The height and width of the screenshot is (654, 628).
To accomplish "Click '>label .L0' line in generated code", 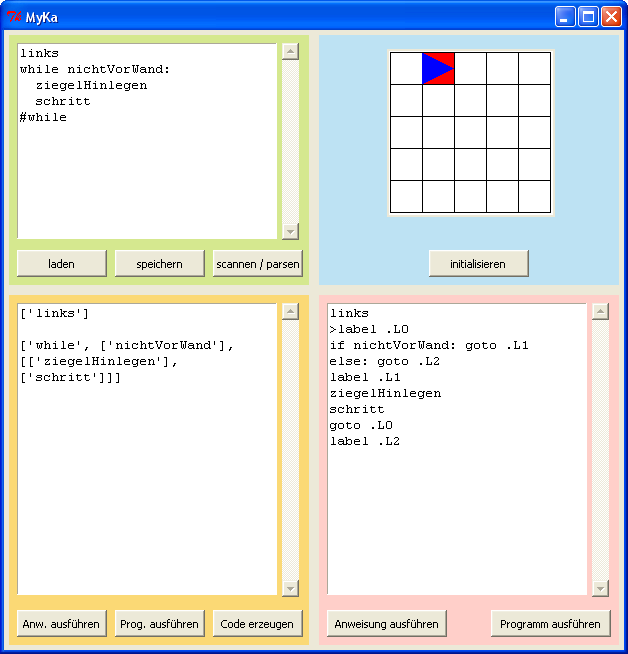I will (x=369, y=330).
